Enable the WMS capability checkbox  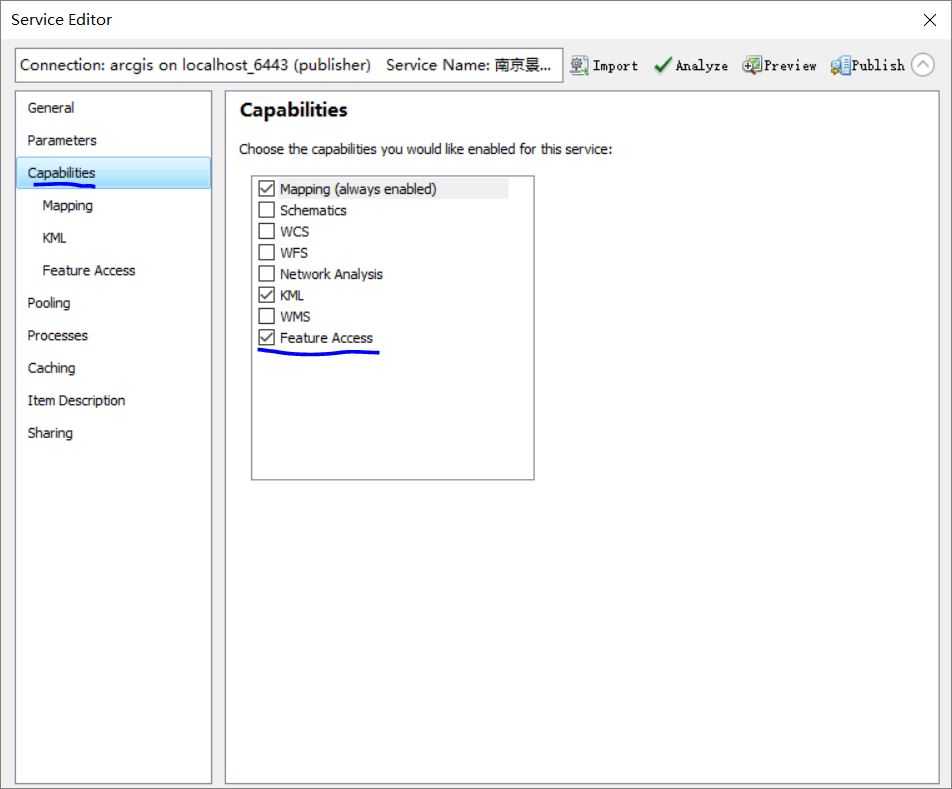(x=267, y=316)
